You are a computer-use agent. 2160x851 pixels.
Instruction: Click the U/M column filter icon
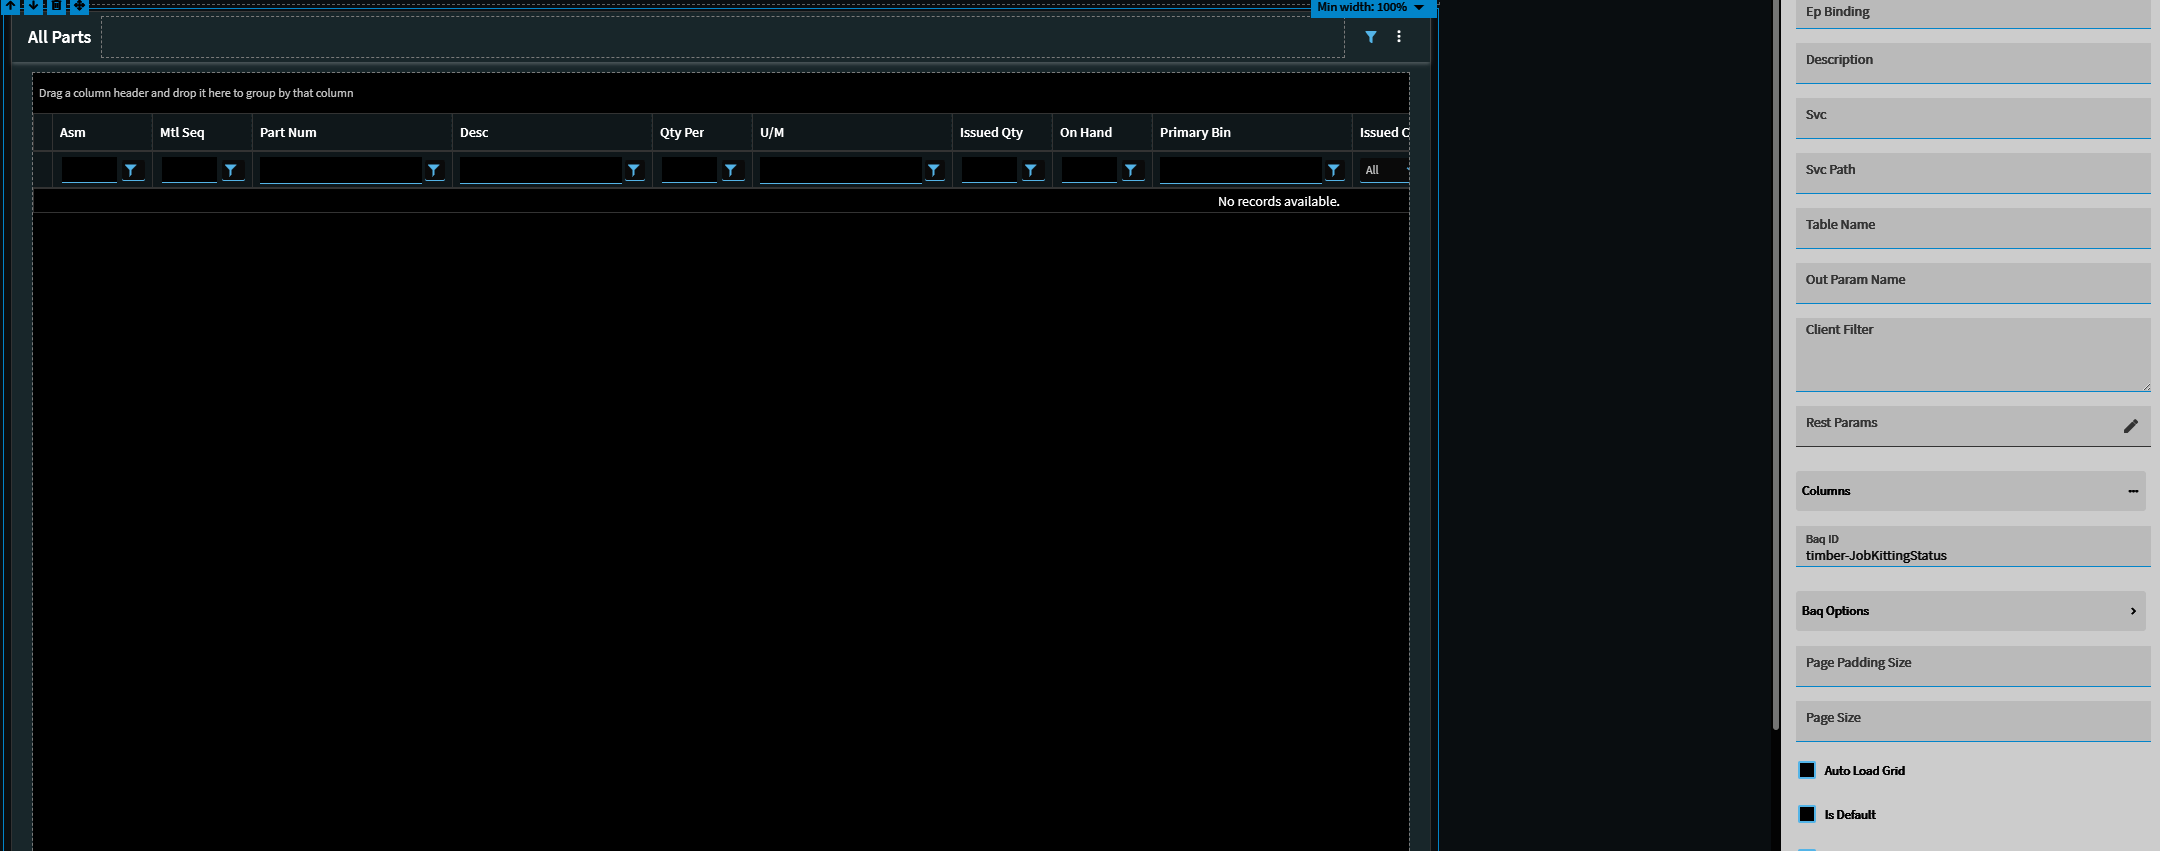[x=934, y=170]
